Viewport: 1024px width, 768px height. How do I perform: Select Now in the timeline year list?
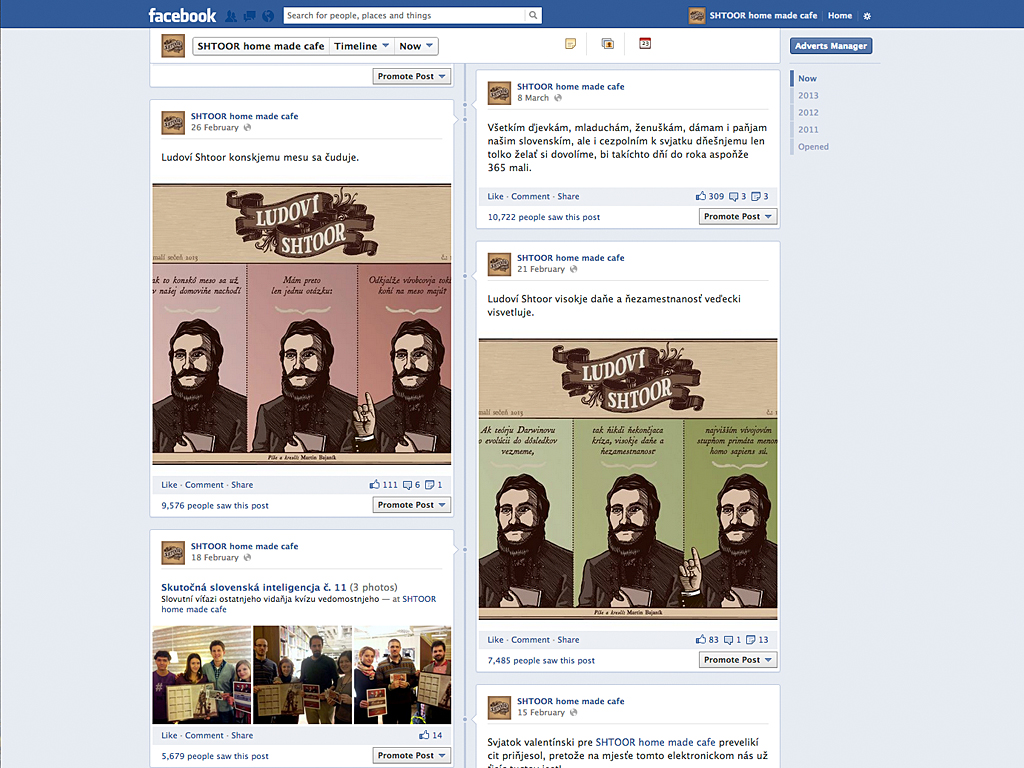(x=807, y=78)
